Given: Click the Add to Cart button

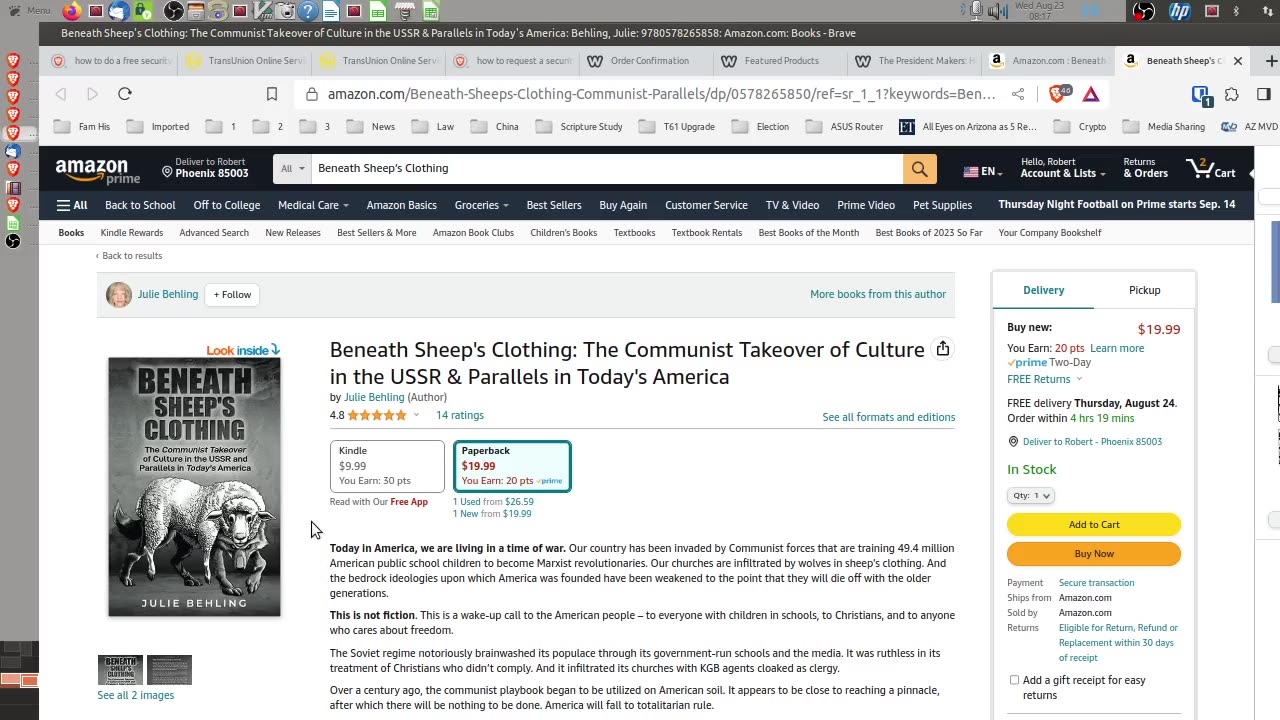Looking at the screenshot, I should click(x=1093, y=525).
